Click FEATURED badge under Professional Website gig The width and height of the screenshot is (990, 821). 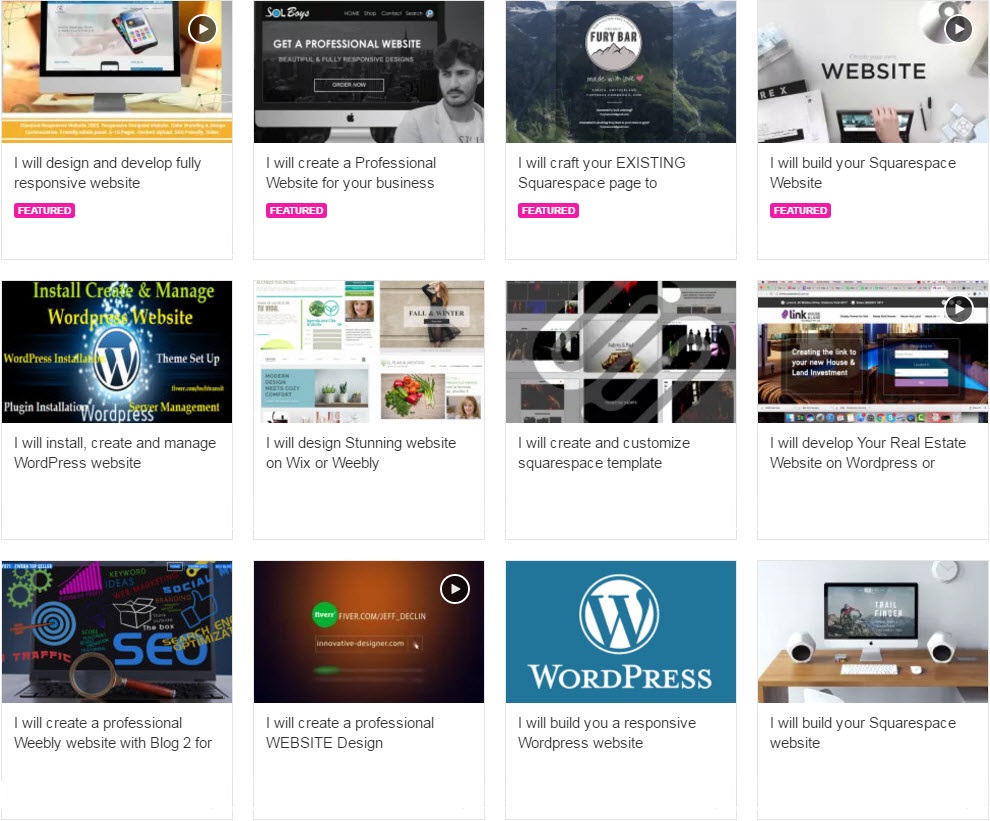(x=296, y=210)
